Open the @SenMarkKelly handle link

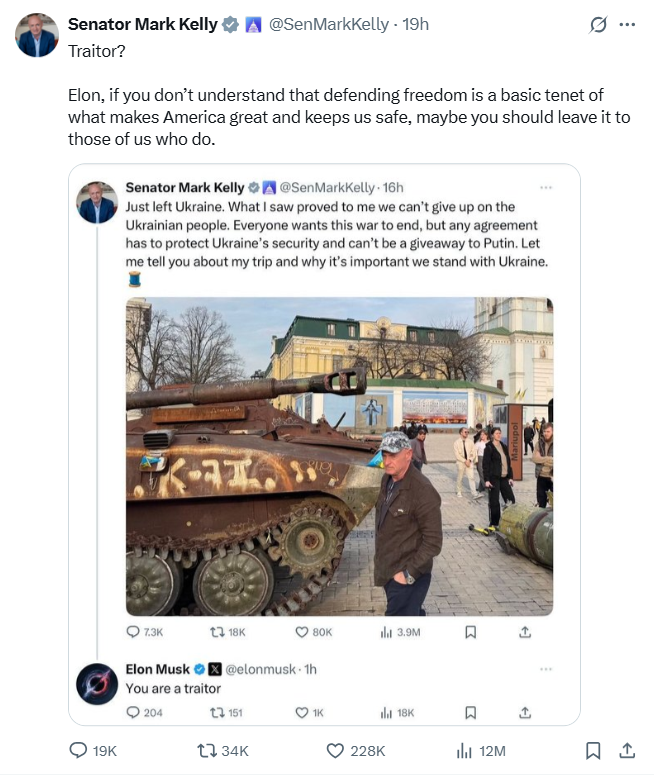point(329,25)
